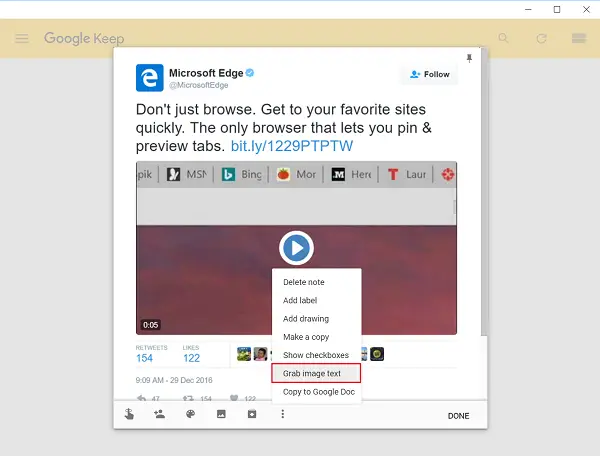Click the verified badge next to Microsoft Edge
600x456 pixels.
click(x=250, y=73)
